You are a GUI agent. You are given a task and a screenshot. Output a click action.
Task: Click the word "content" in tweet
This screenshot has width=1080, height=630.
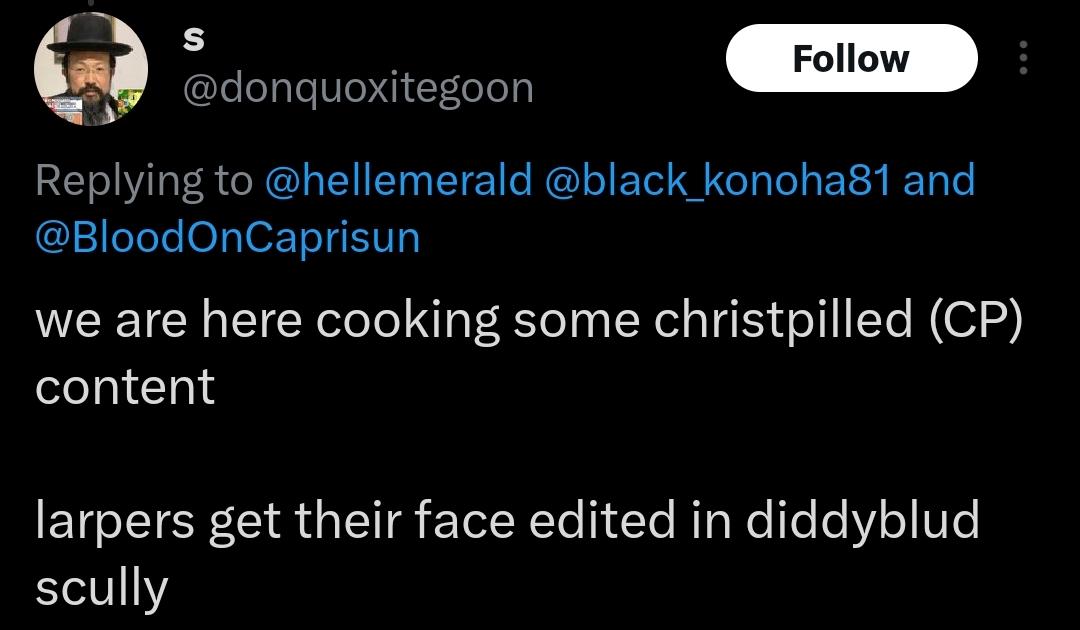pyautogui.click(x=125, y=386)
